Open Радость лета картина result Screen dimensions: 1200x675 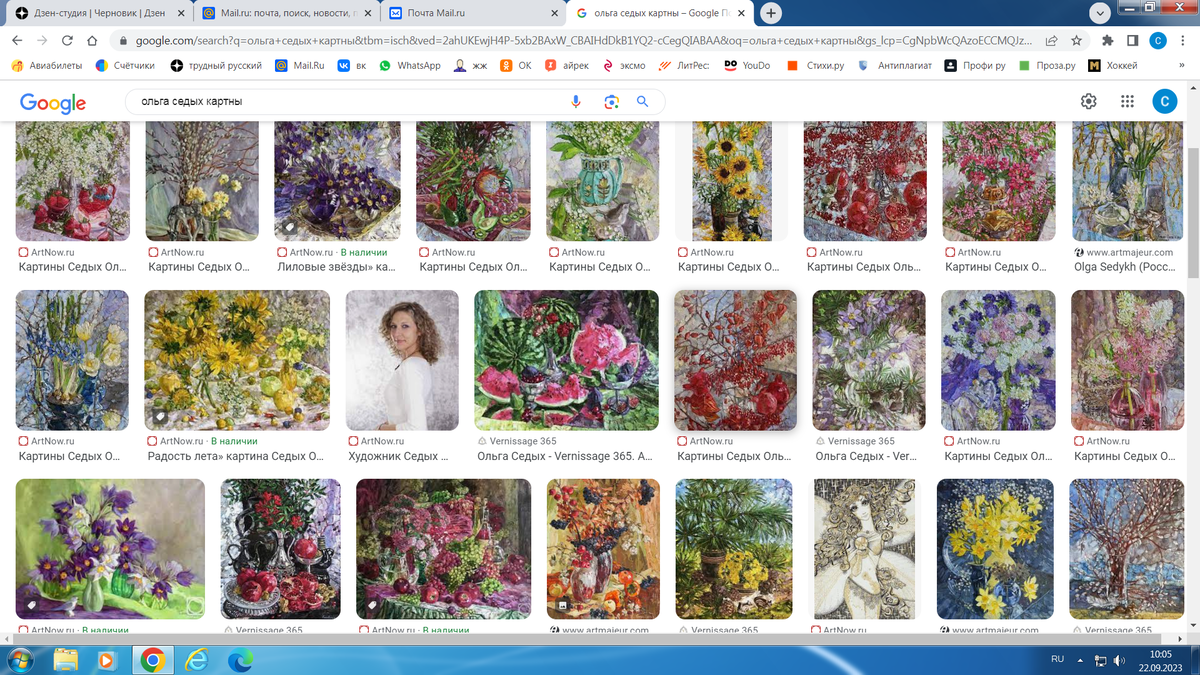point(237,360)
